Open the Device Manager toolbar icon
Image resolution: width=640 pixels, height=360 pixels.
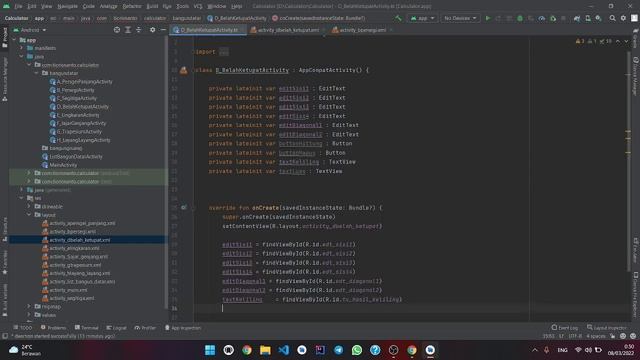[588, 18]
